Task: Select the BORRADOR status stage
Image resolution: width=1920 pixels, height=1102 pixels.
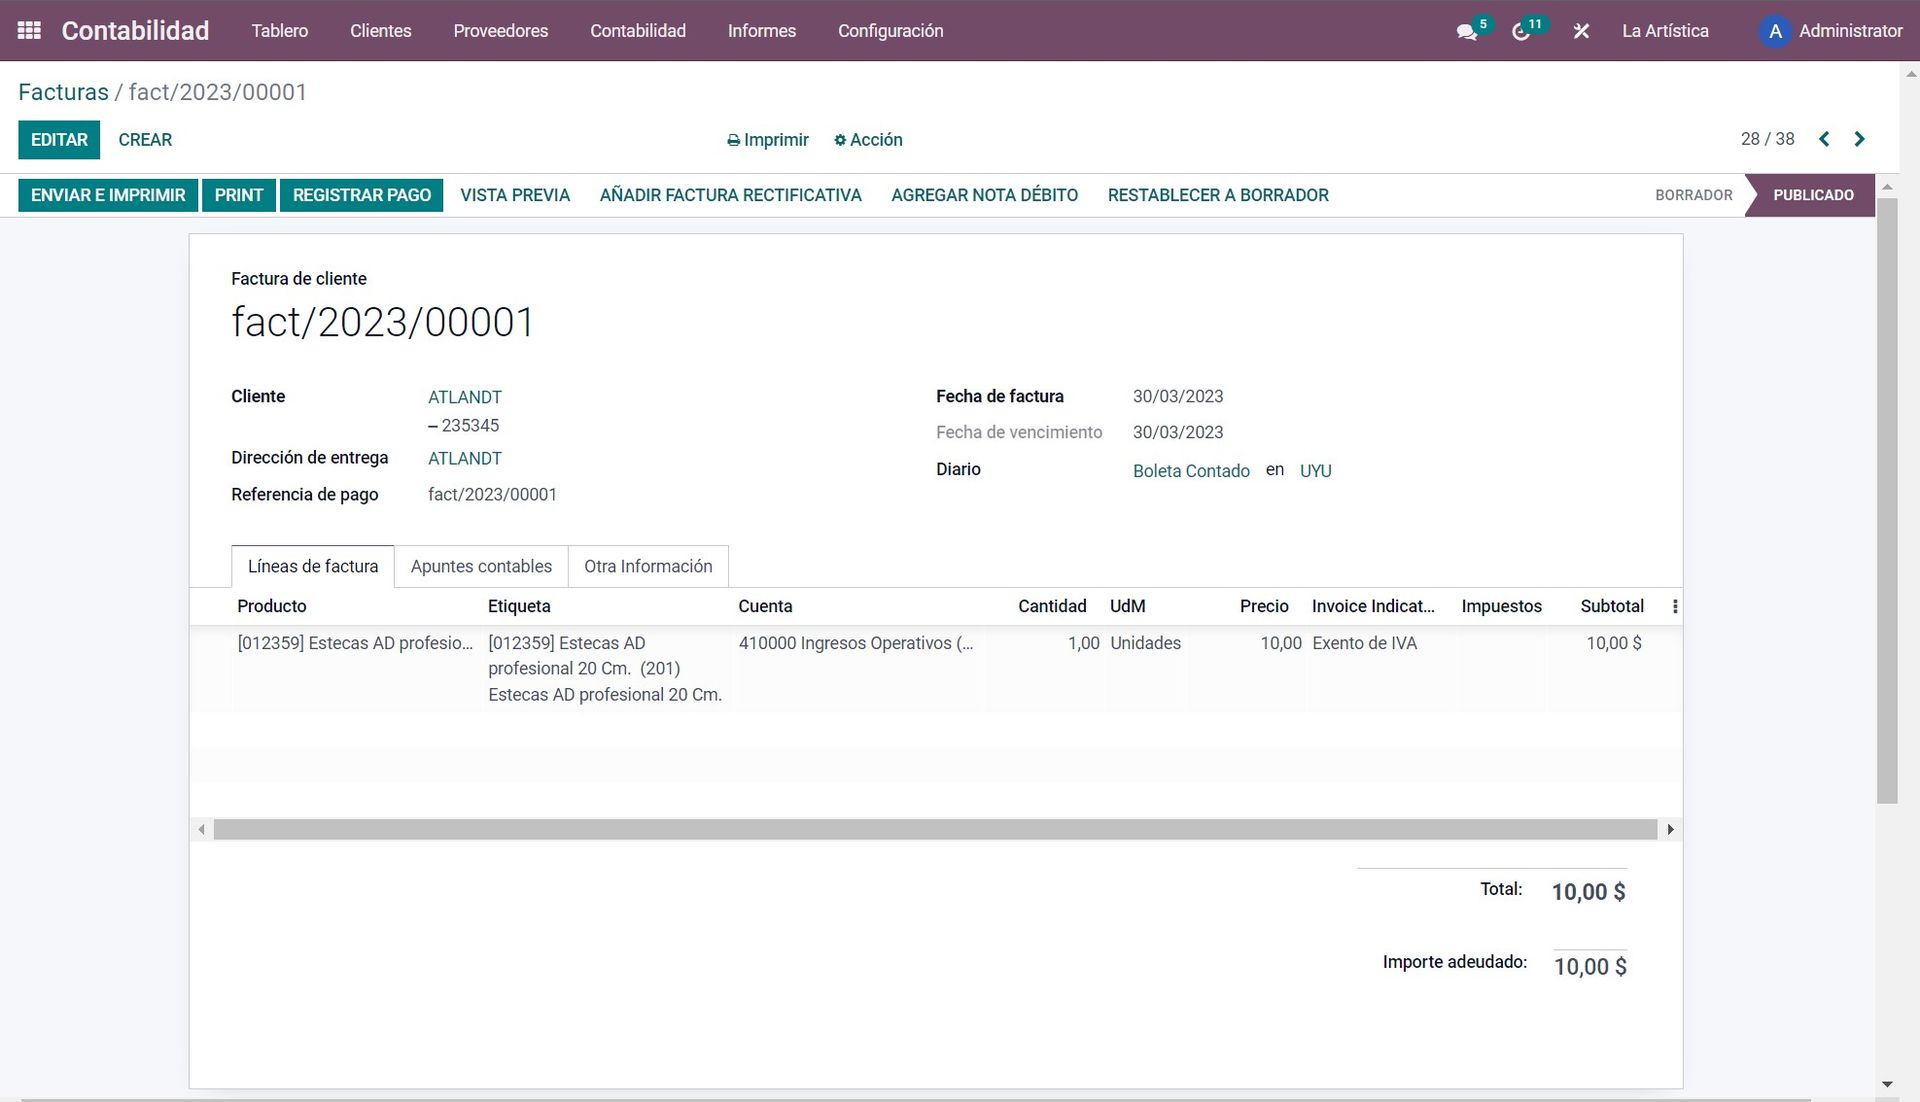Action: (x=1693, y=195)
